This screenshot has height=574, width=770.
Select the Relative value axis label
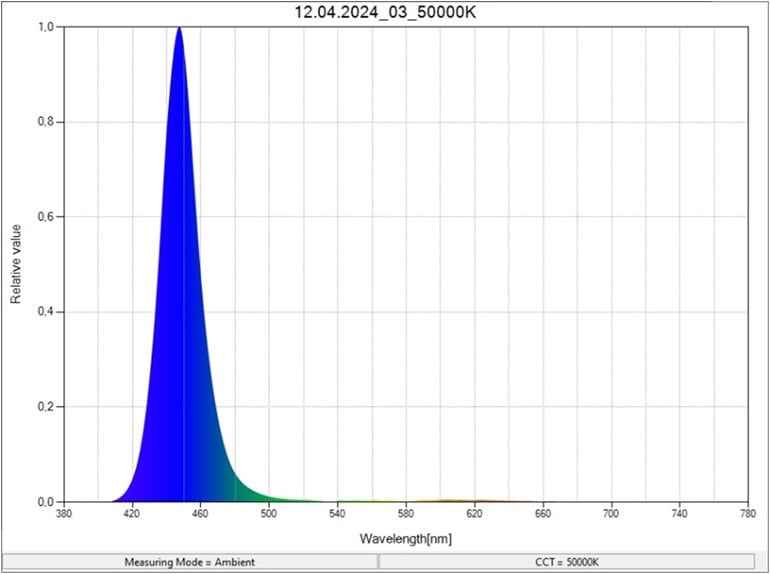[17, 265]
